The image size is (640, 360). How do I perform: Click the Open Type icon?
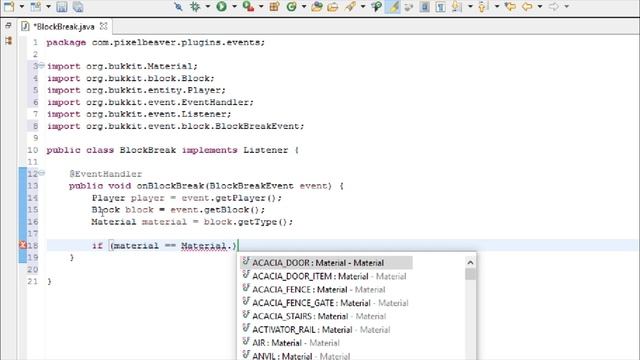pos(316,7)
